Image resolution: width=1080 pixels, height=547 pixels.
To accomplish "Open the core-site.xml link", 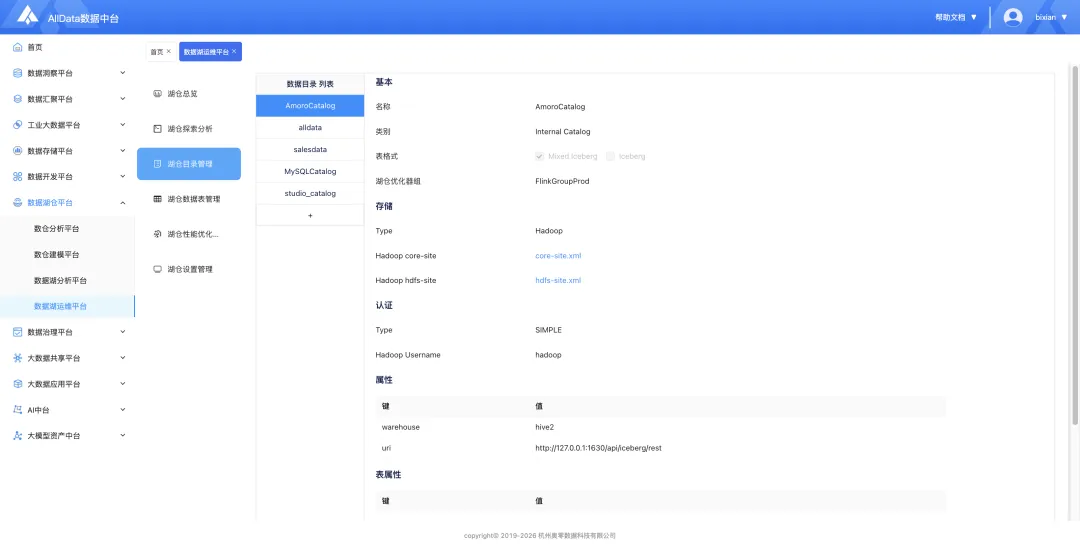I will click(x=558, y=256).
